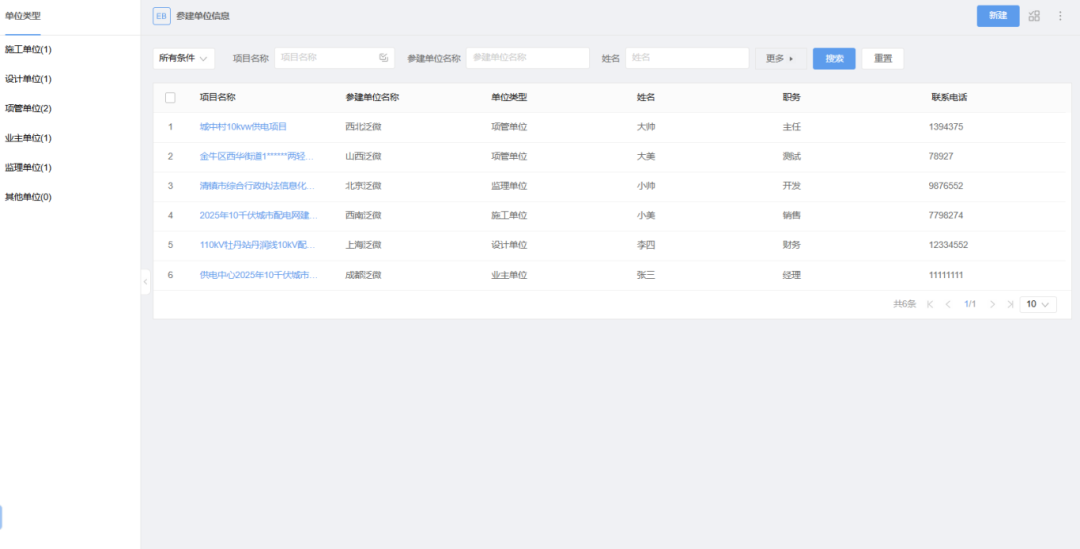The image size is (1080, 549).
Task: Click the 西南泛微 cell
Action: click(363, 216)
